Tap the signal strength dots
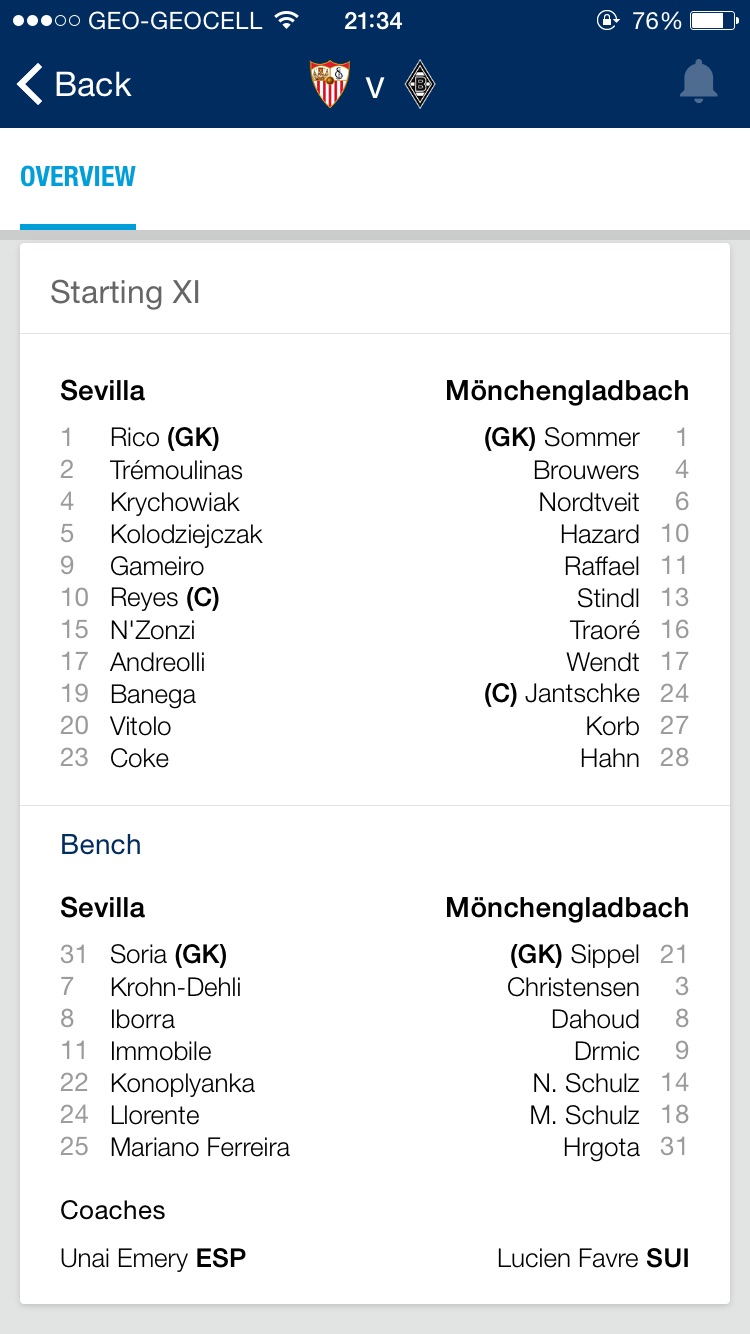750x1334 pixels. point(47,21)
